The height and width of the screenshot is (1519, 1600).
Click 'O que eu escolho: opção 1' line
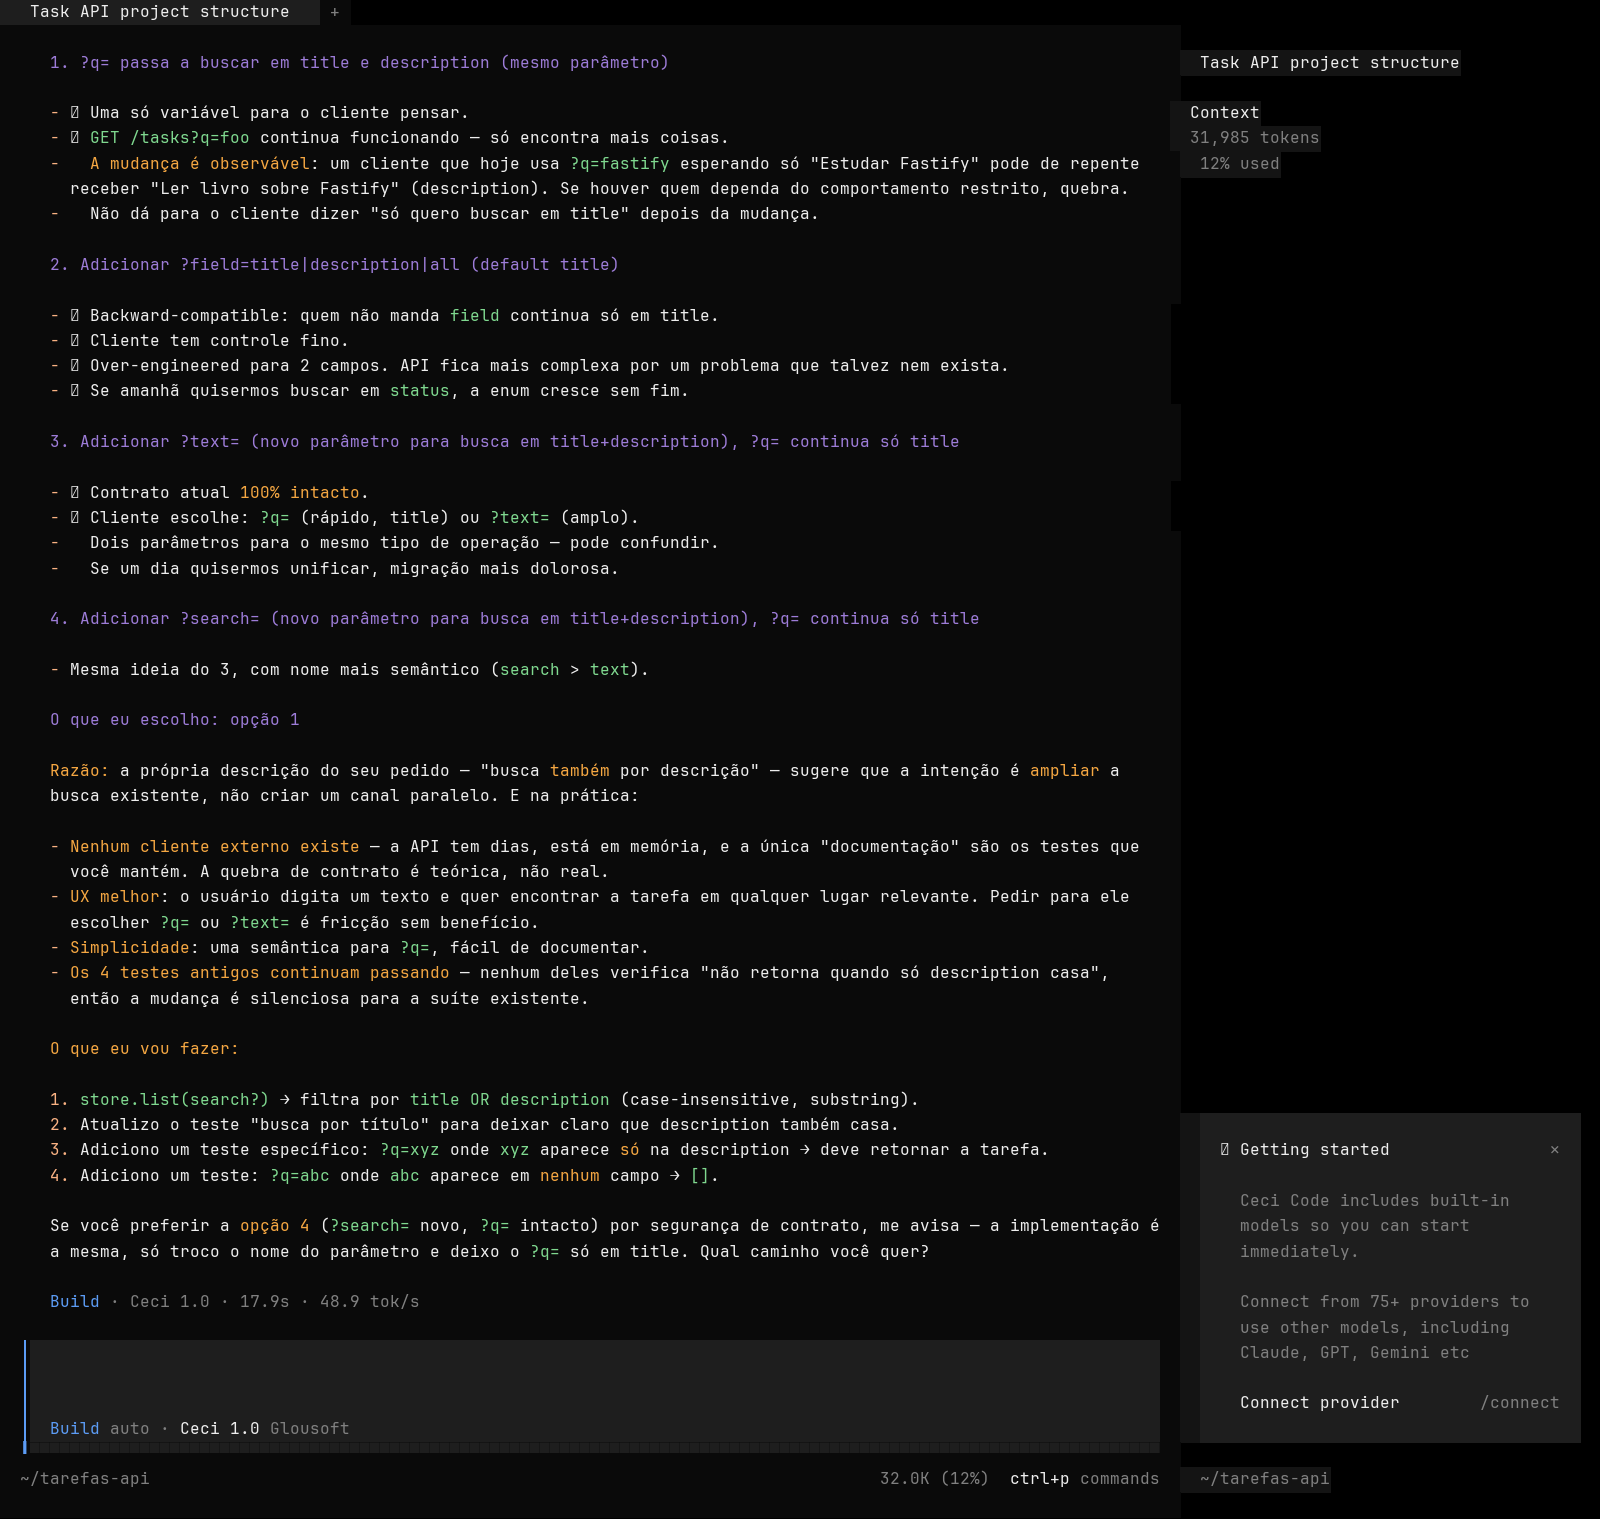(x=175, y=720)
